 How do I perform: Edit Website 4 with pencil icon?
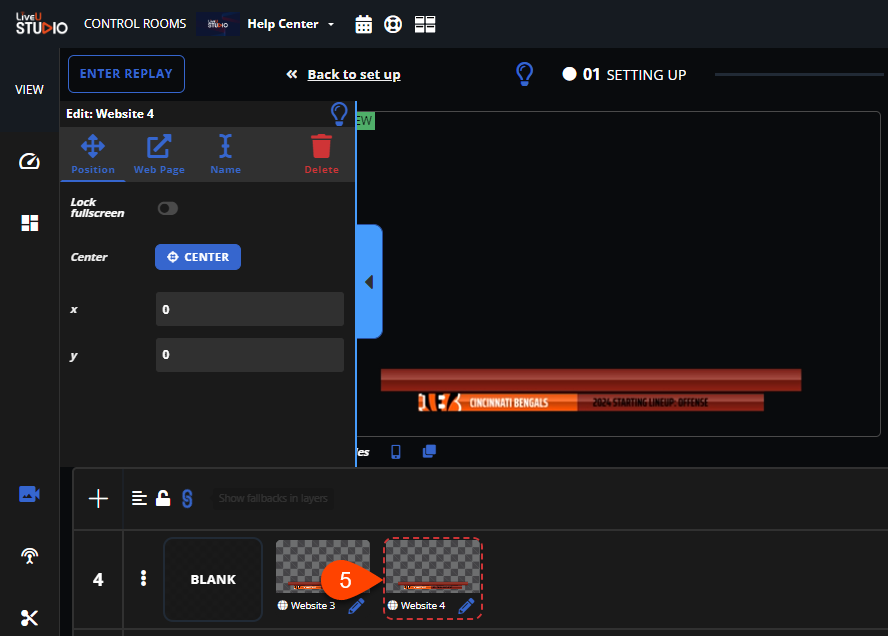coord(466,606)
